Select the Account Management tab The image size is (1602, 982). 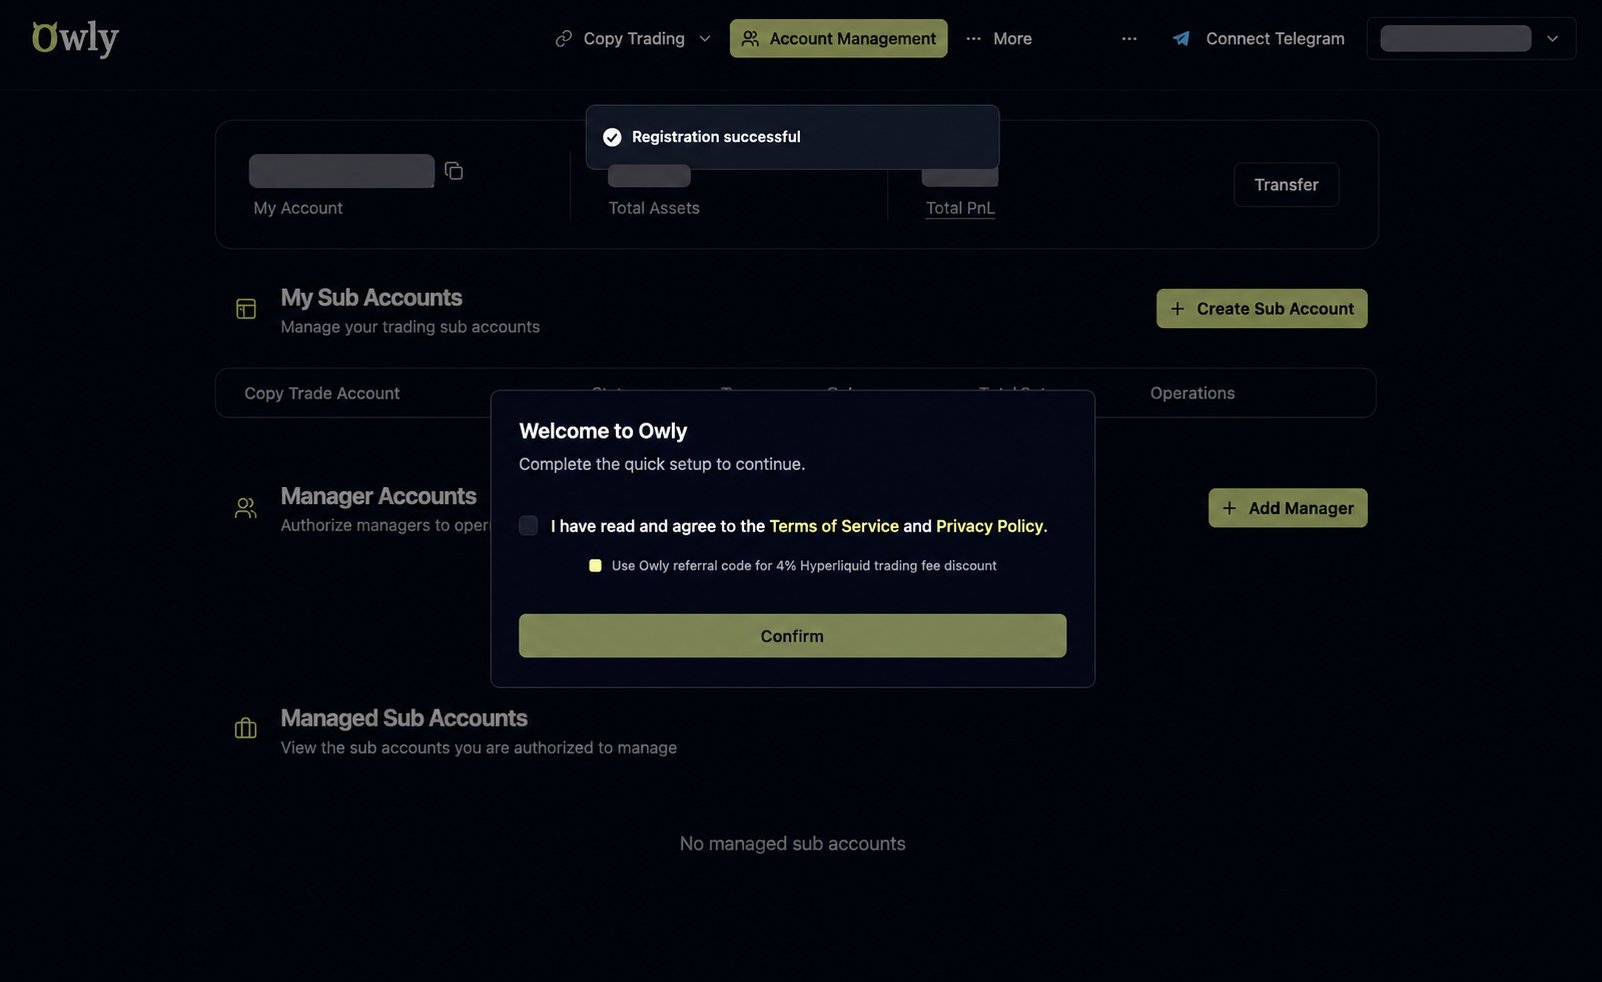838,38
